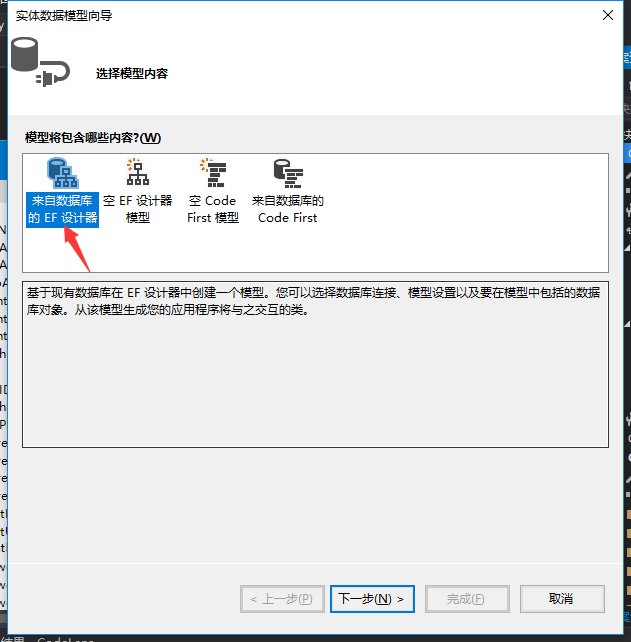
Task: Select the 来自数据库的 EF 设计器 database icon
Action: 63,173
